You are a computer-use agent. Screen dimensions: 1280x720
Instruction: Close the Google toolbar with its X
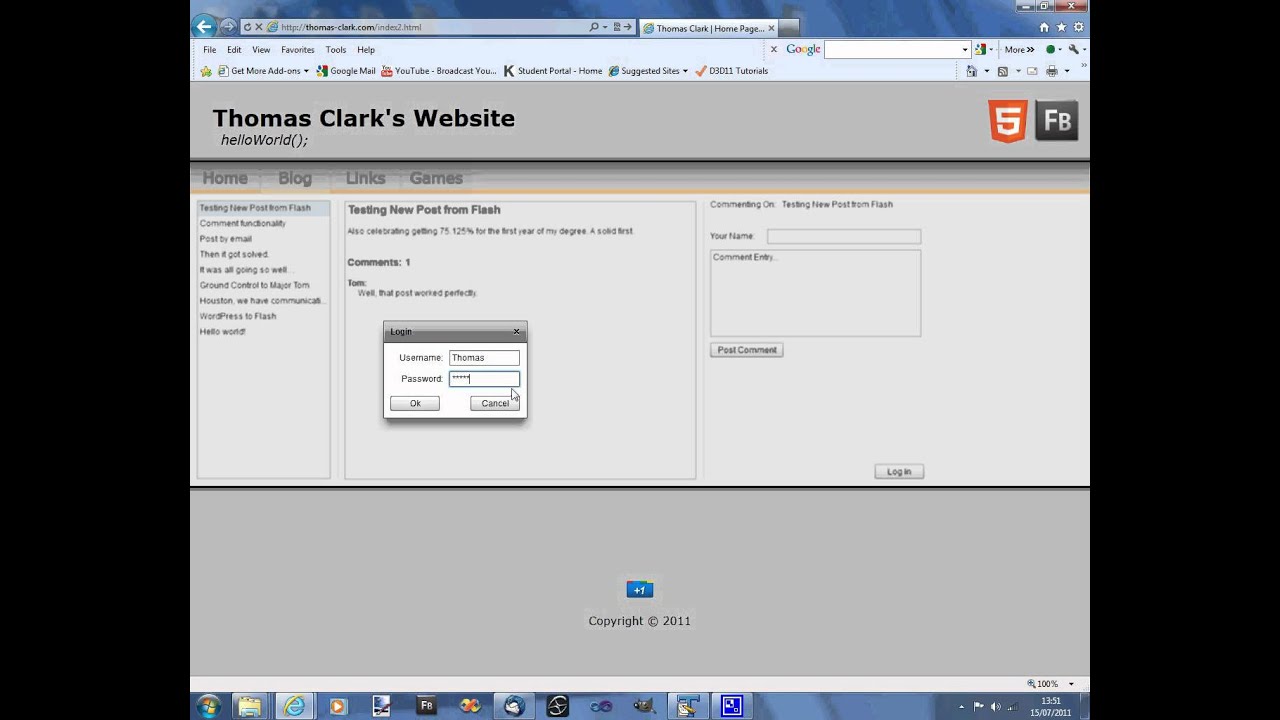[774, 49]
